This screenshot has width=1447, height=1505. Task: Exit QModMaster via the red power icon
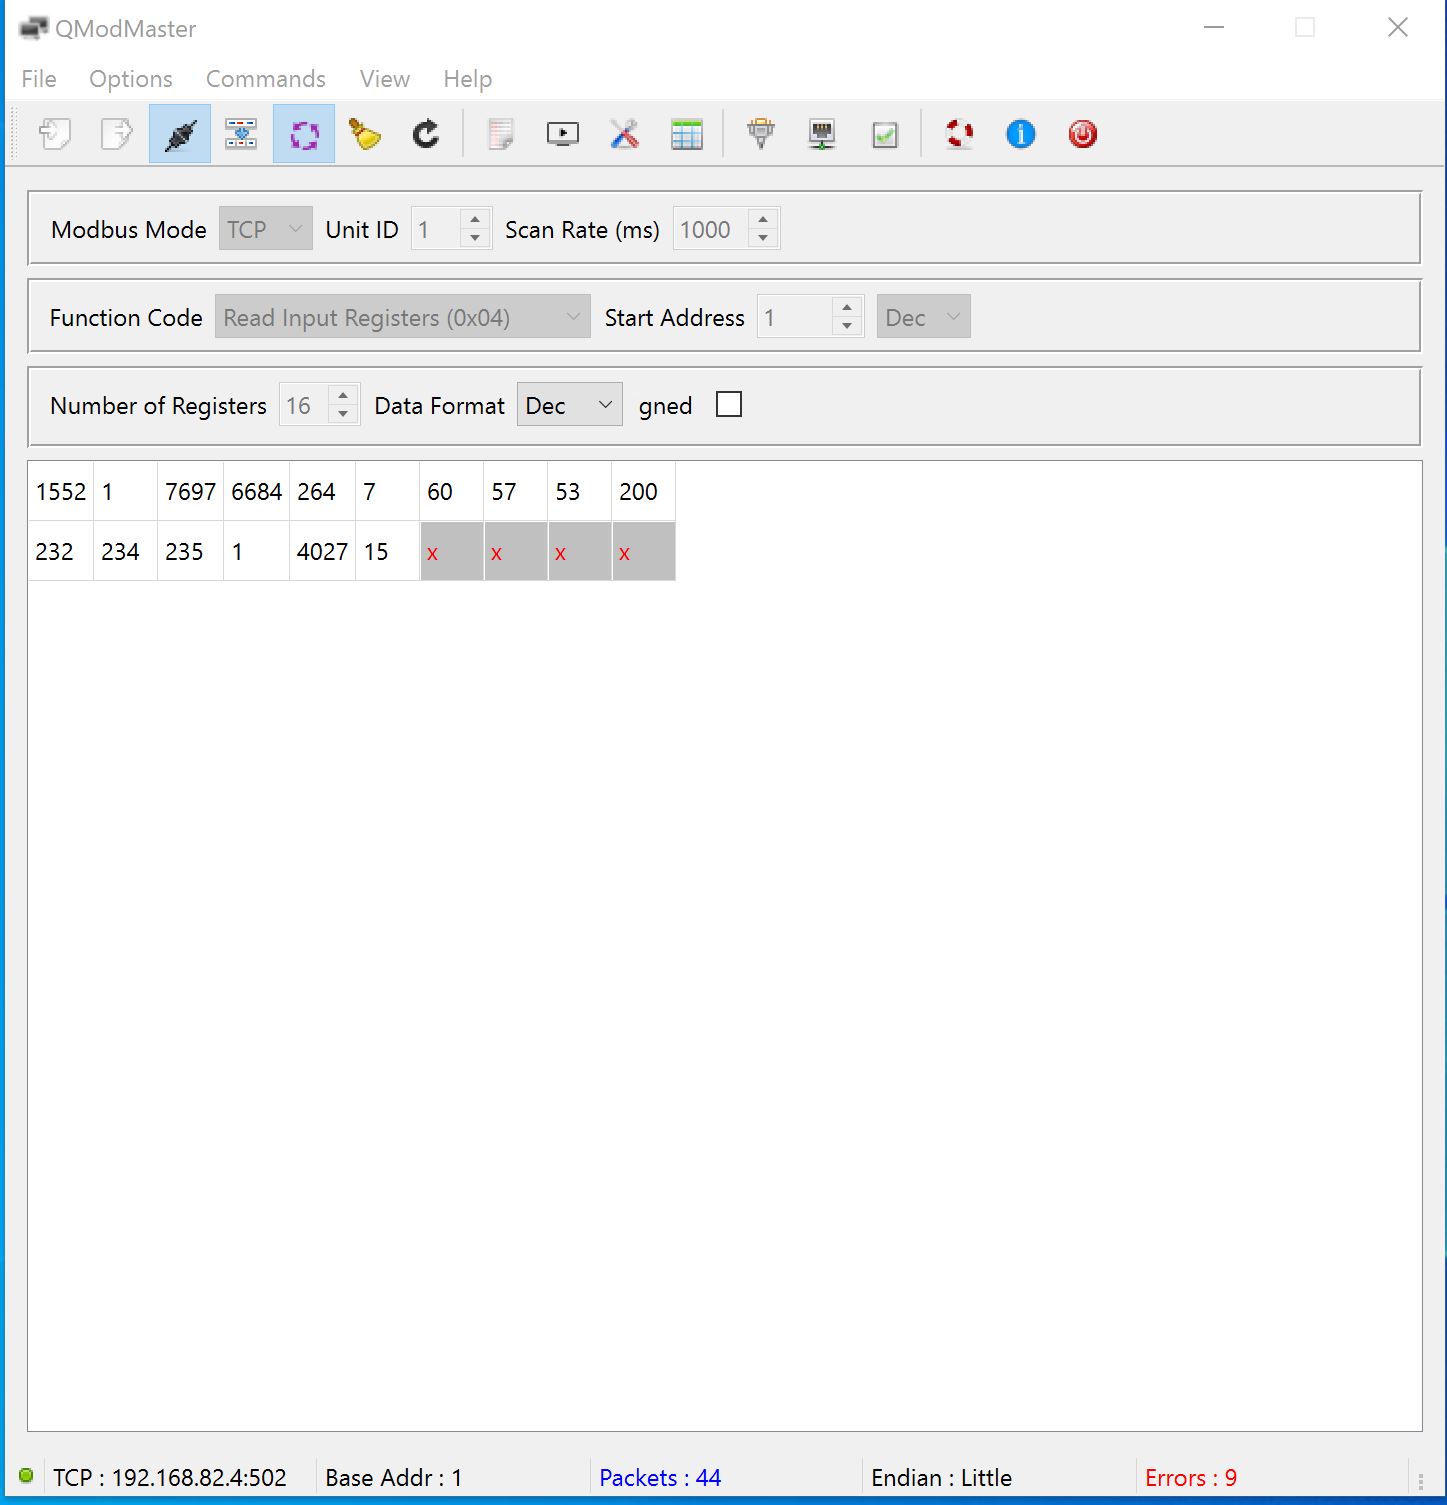coord(1082,133)
